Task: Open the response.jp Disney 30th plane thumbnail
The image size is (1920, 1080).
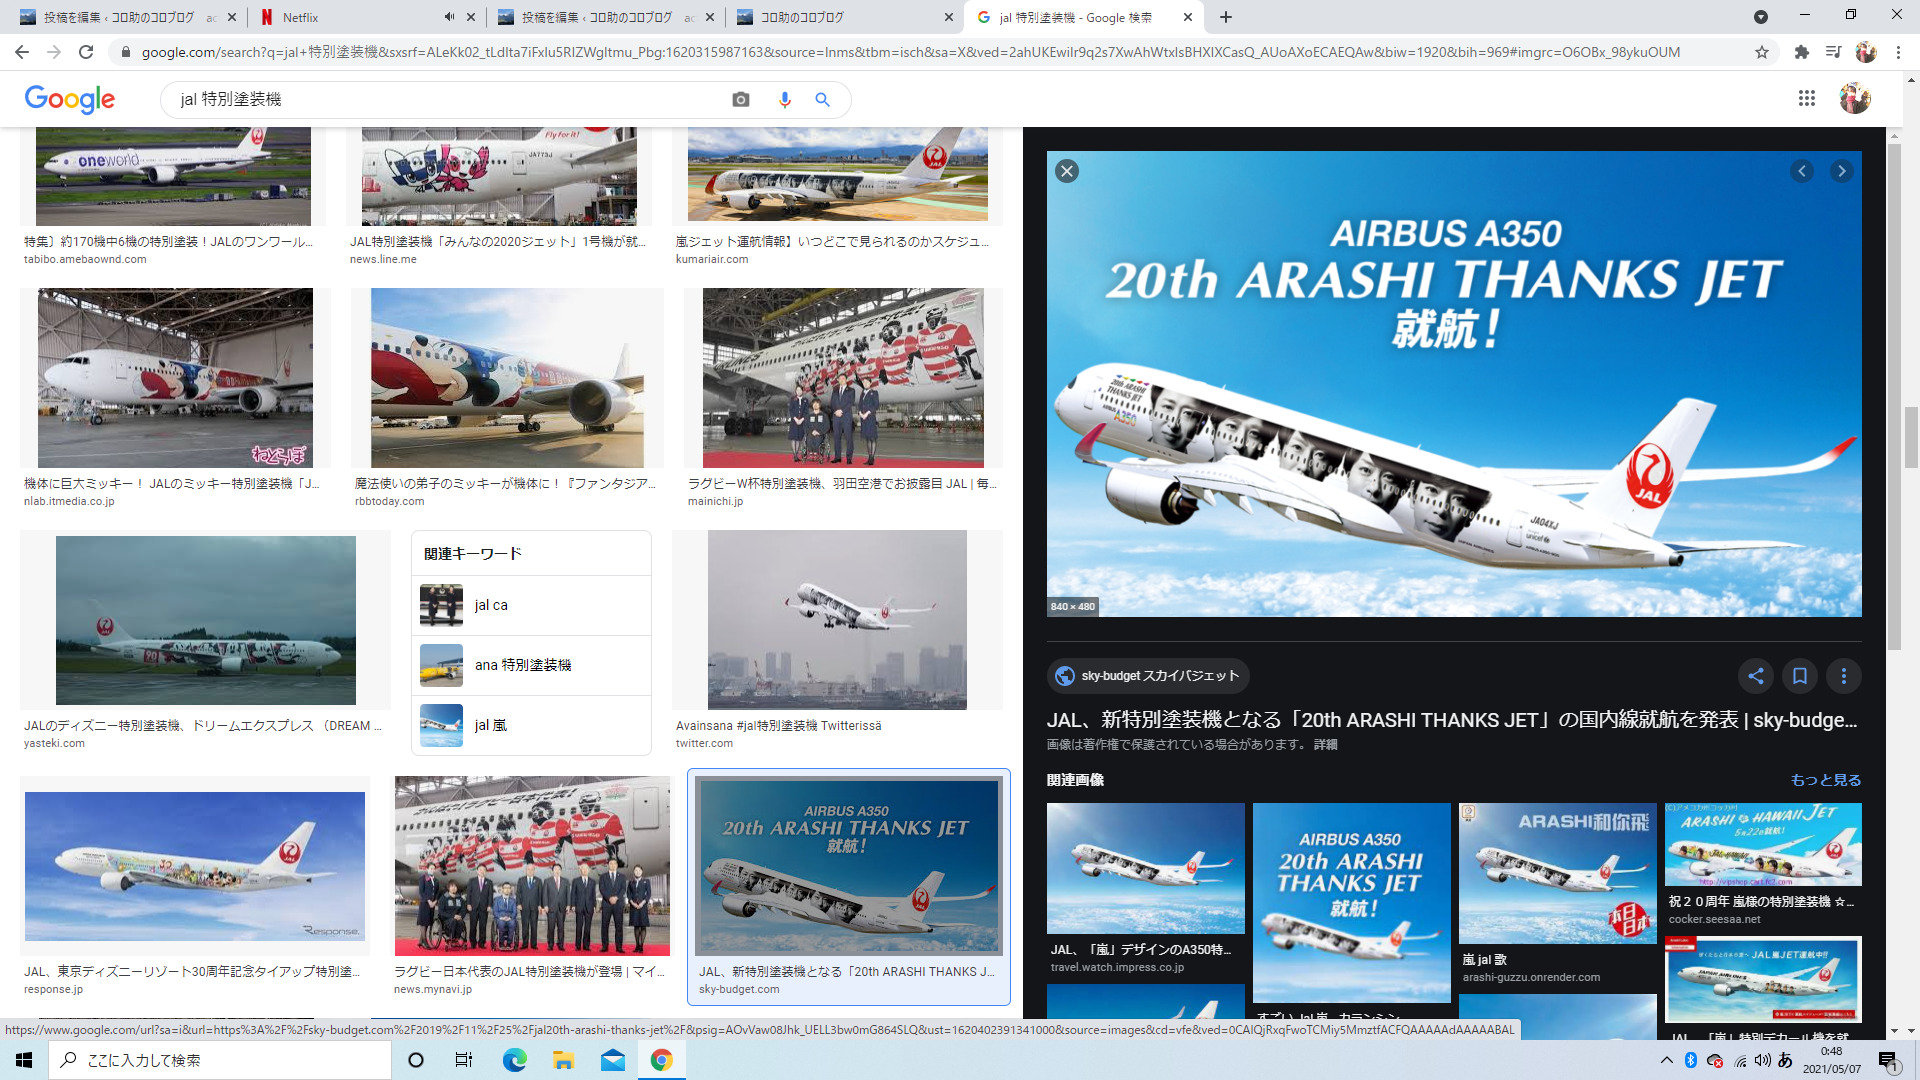Action: pyautogui.click(x=195, y=866)
